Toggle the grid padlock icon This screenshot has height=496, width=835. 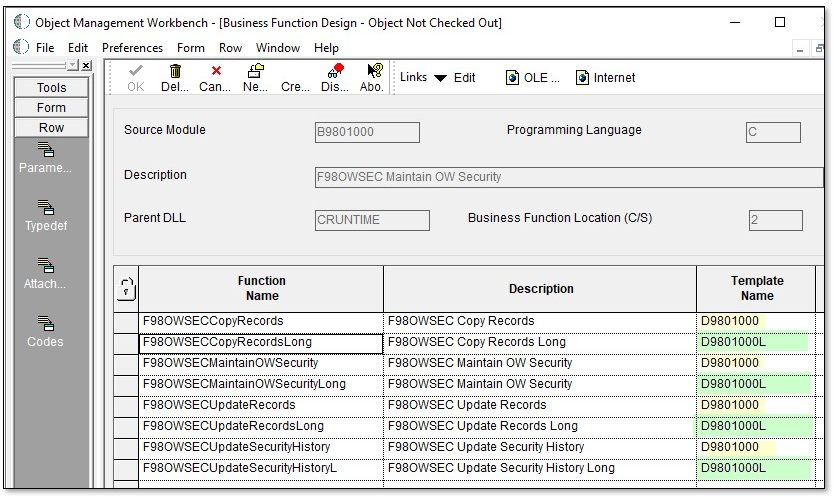[126, 289]
